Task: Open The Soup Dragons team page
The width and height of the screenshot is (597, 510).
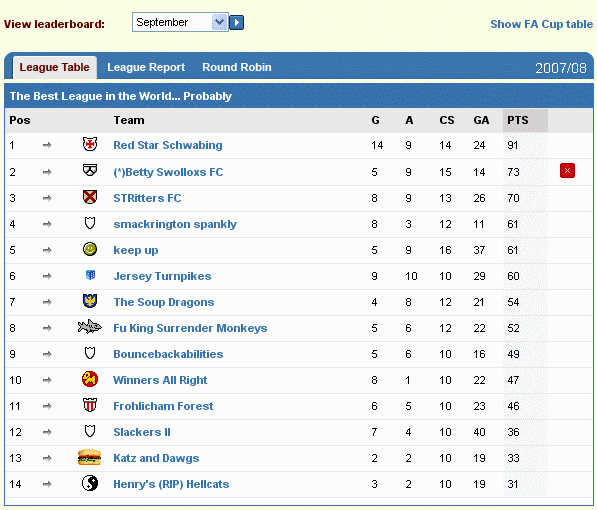Action: 164,302
